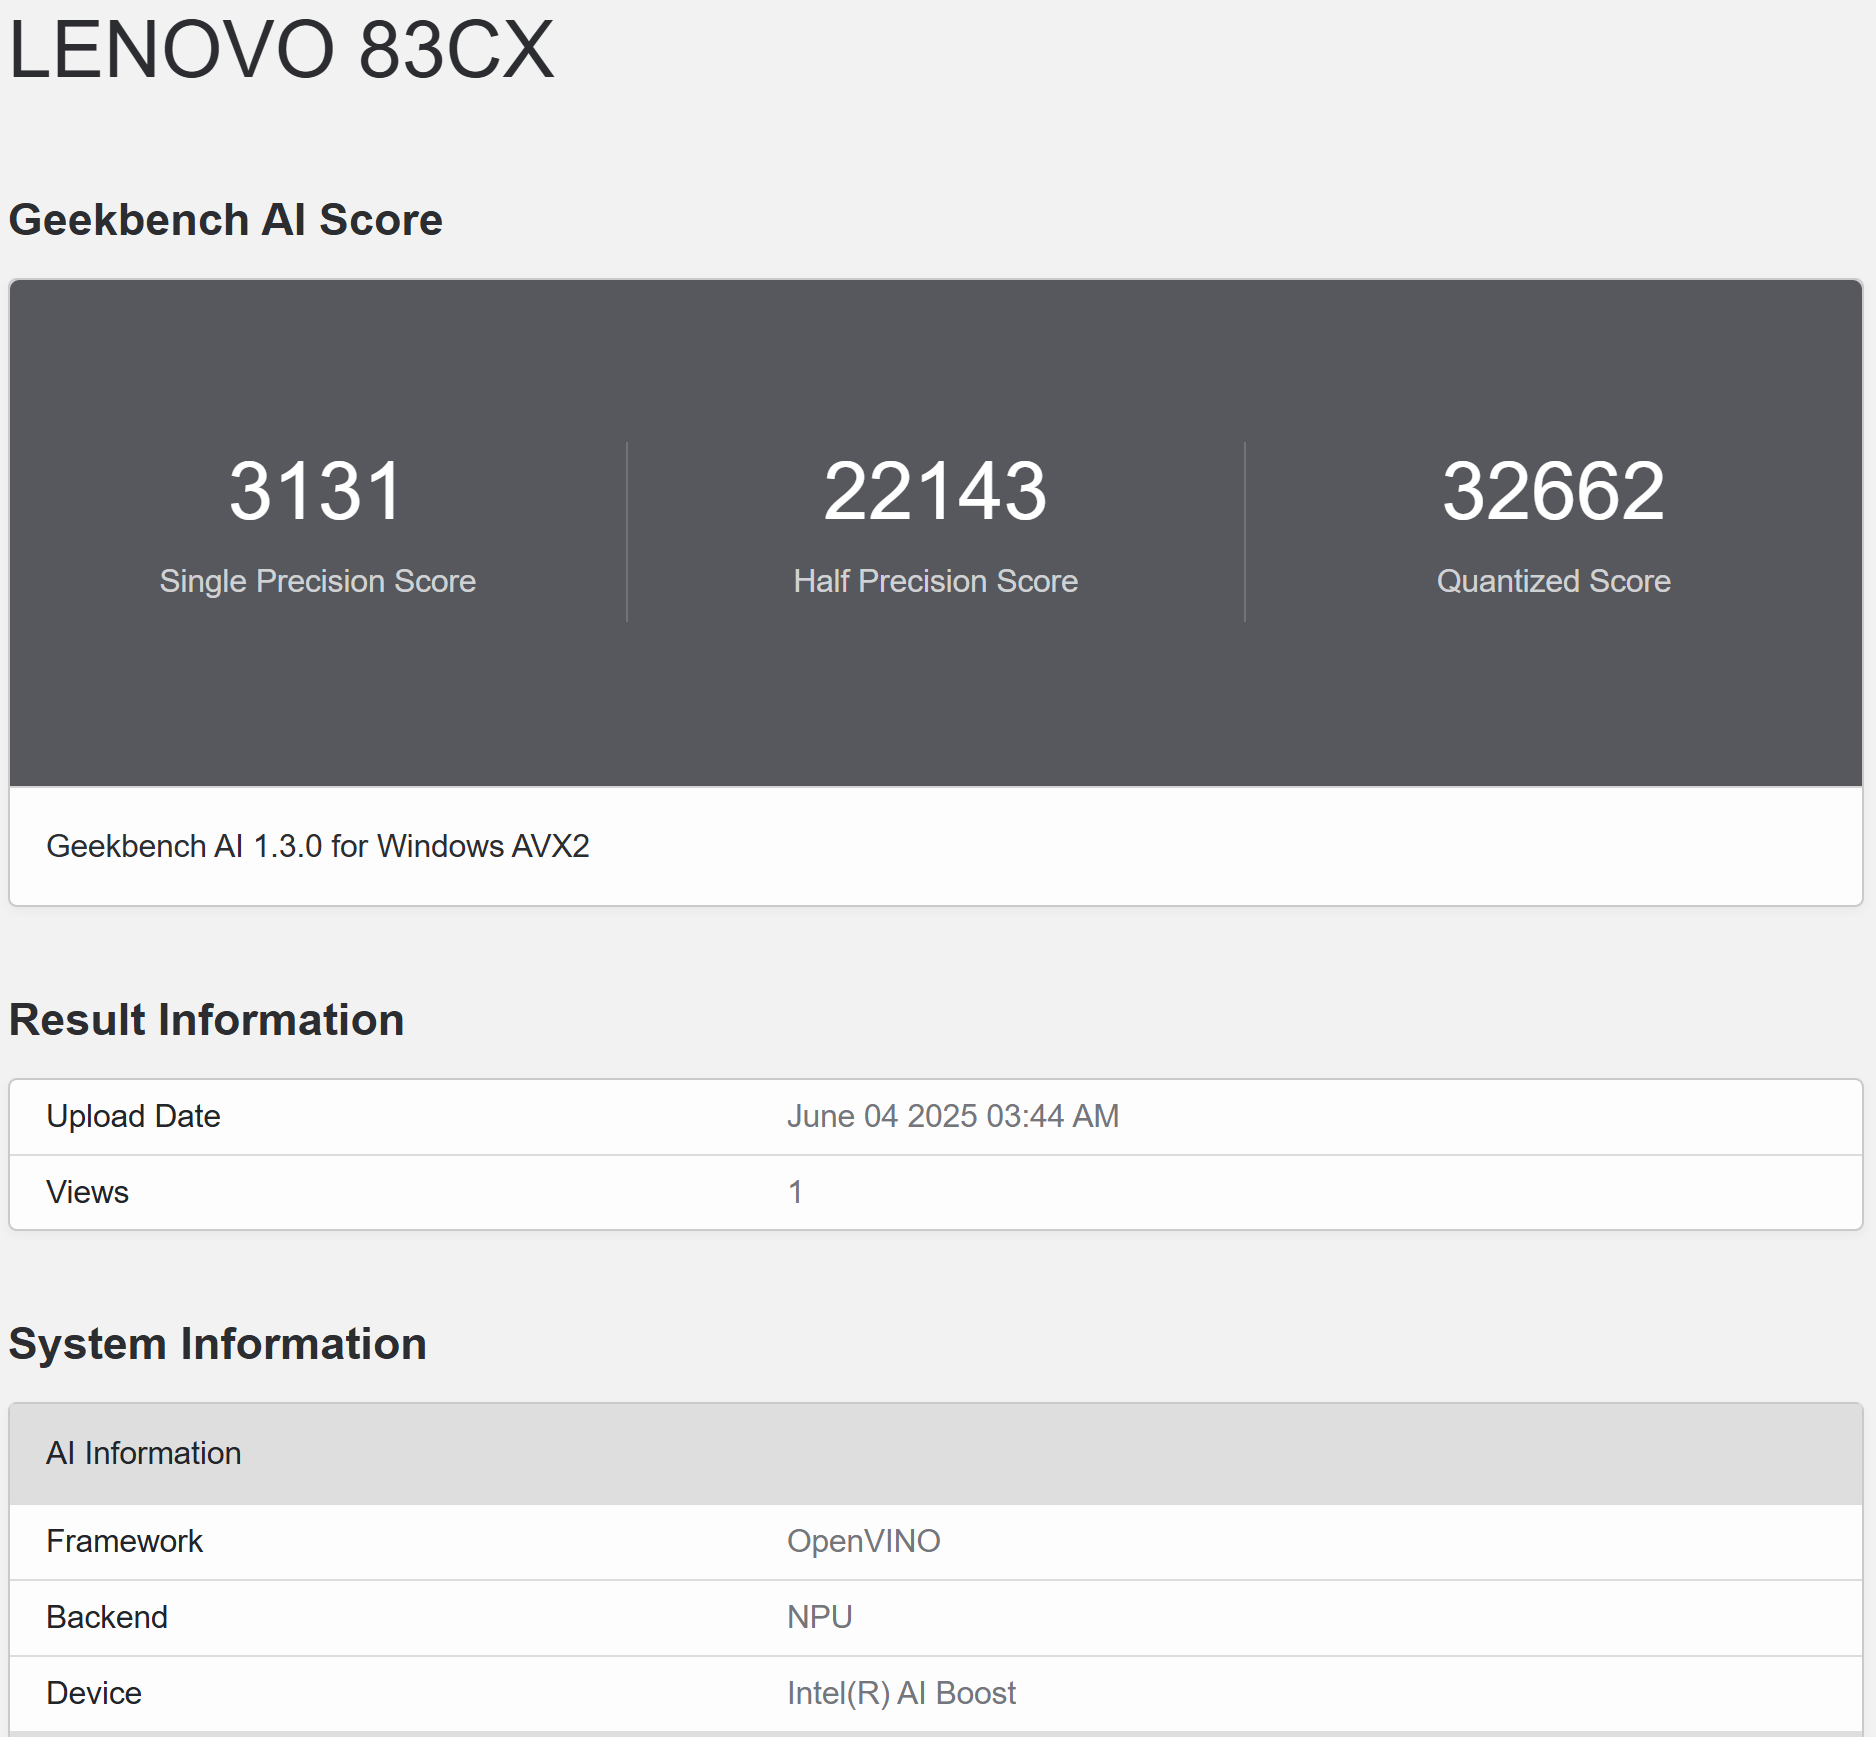This screenshot has width=1876, height=1737.
Task: Click the LENOVO 83CX page title
Action: tap(281, 50)
